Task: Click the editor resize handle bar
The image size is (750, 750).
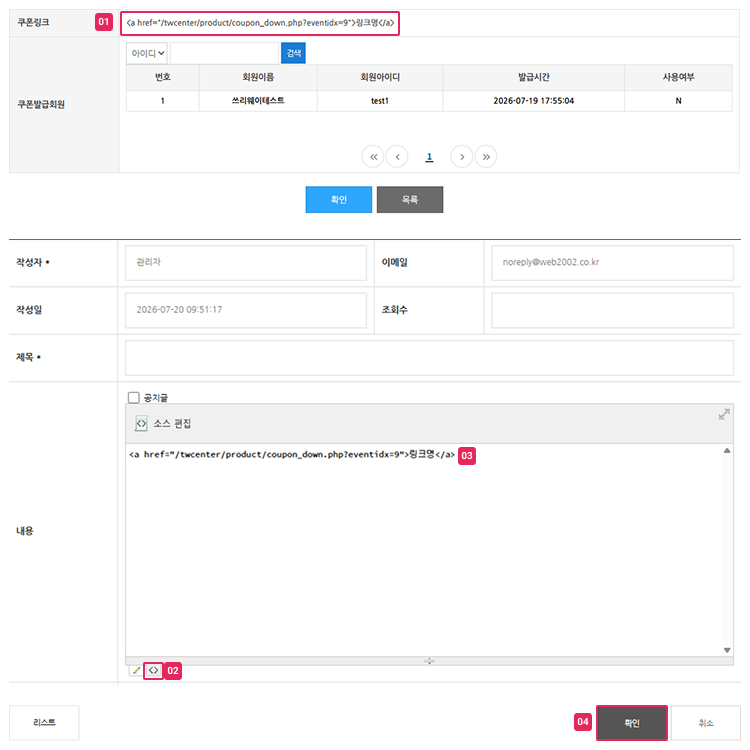Action: [429, 661]
